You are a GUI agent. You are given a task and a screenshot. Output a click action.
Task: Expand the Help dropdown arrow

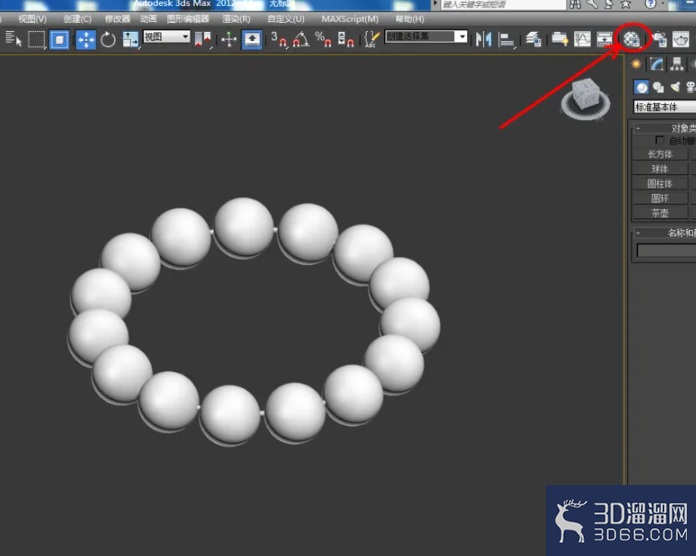click(662, 4)
